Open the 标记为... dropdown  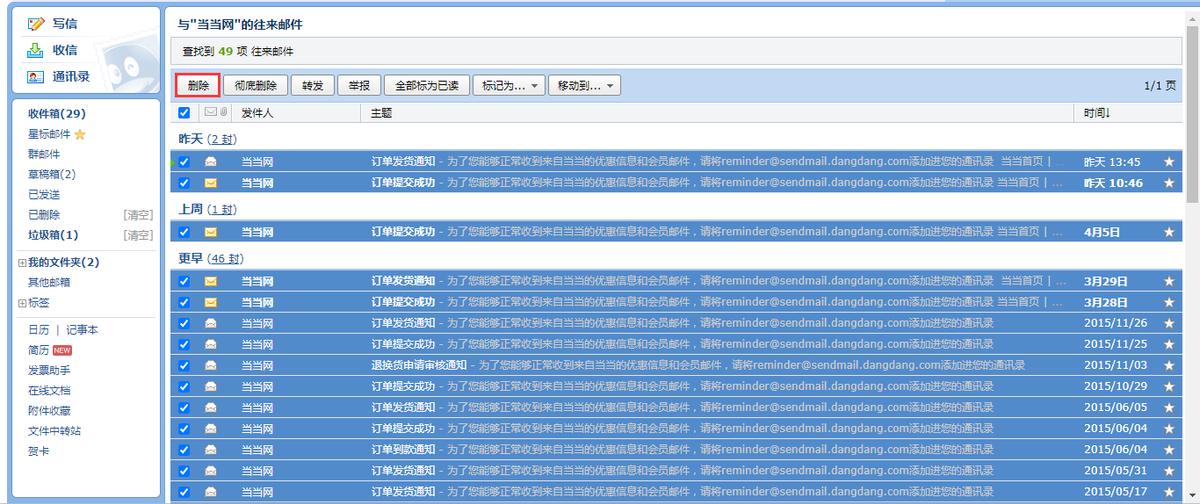[509, 86]
